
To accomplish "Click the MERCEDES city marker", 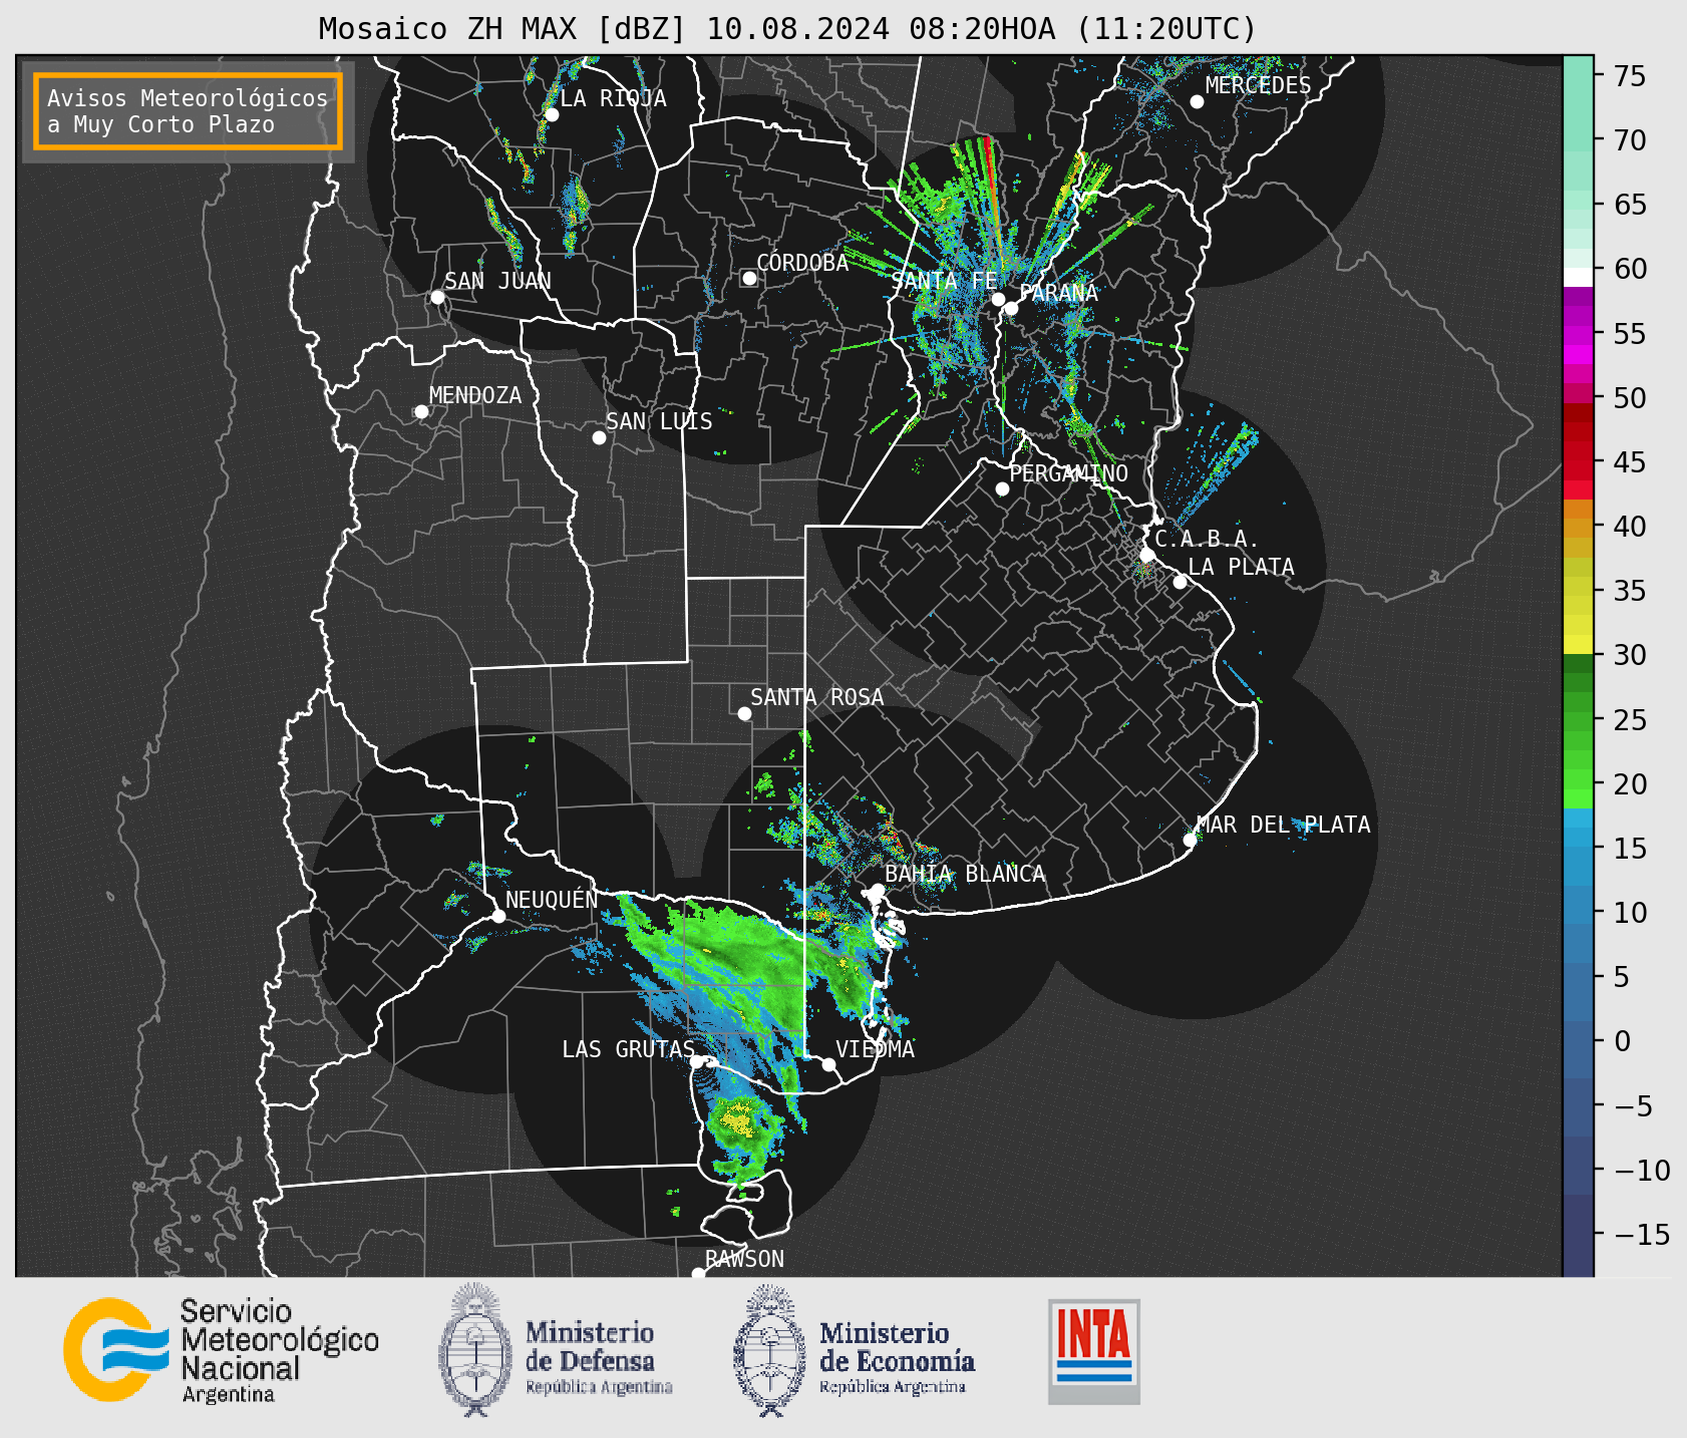I will [1196, 102].
